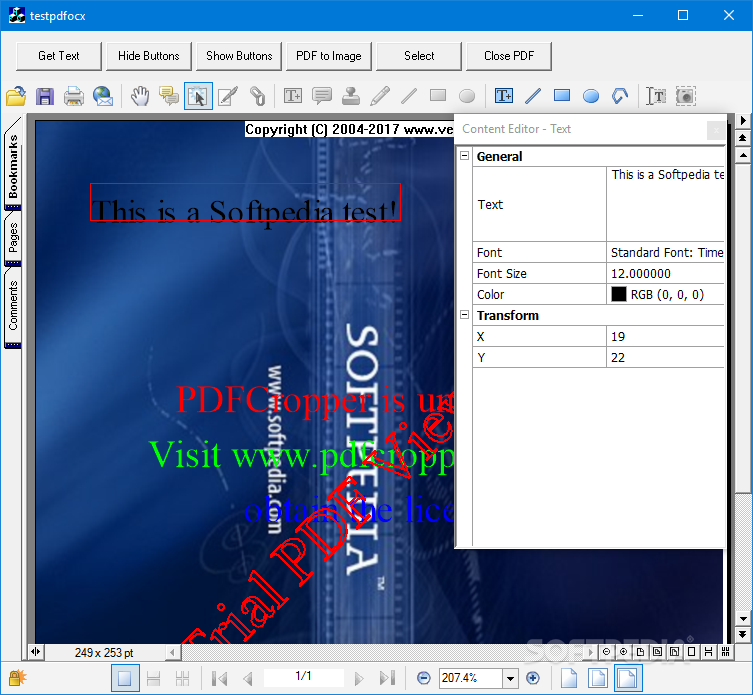Viewport: 753px width, 695px height.
Task: Open the black RGB color swatch
Action: pyautogui.click(x=619, y=294)
